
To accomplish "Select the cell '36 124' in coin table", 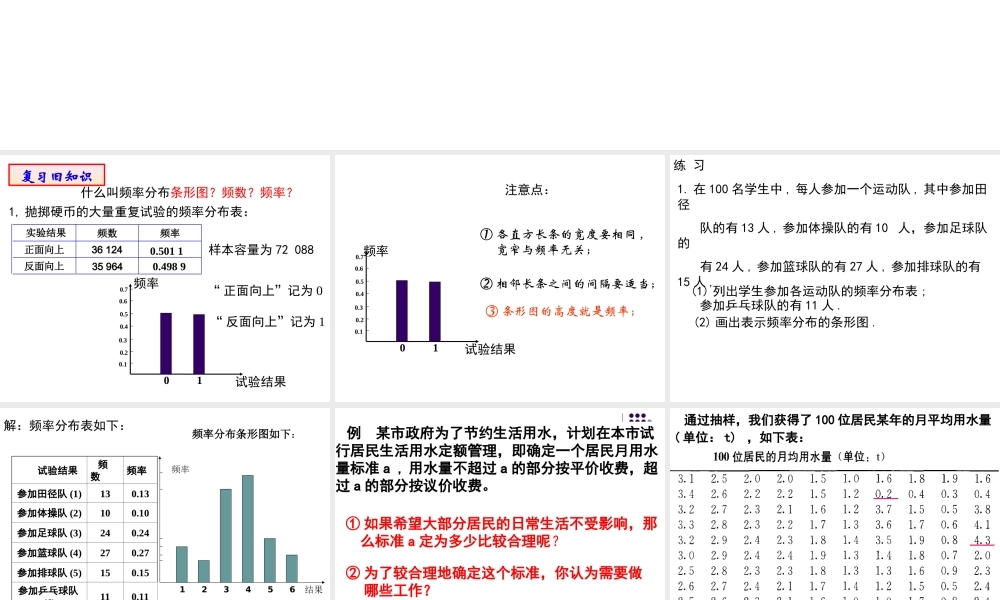I will pos(107,250).
